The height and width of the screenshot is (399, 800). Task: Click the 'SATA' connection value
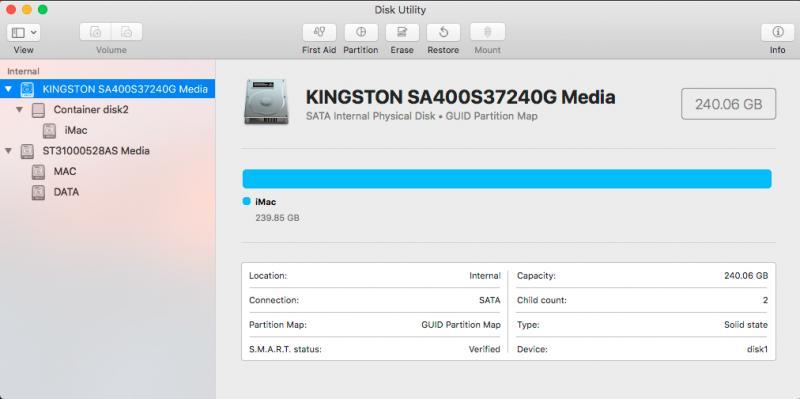click(490, 301)
